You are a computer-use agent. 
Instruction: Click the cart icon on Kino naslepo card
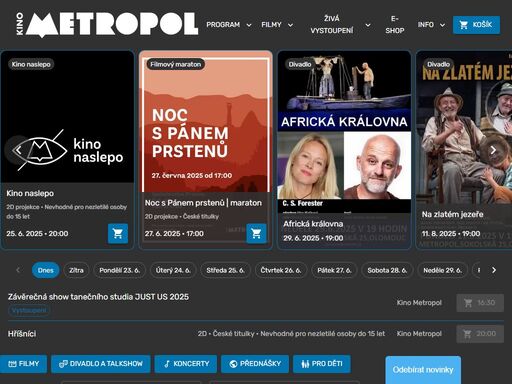[118, 233]
